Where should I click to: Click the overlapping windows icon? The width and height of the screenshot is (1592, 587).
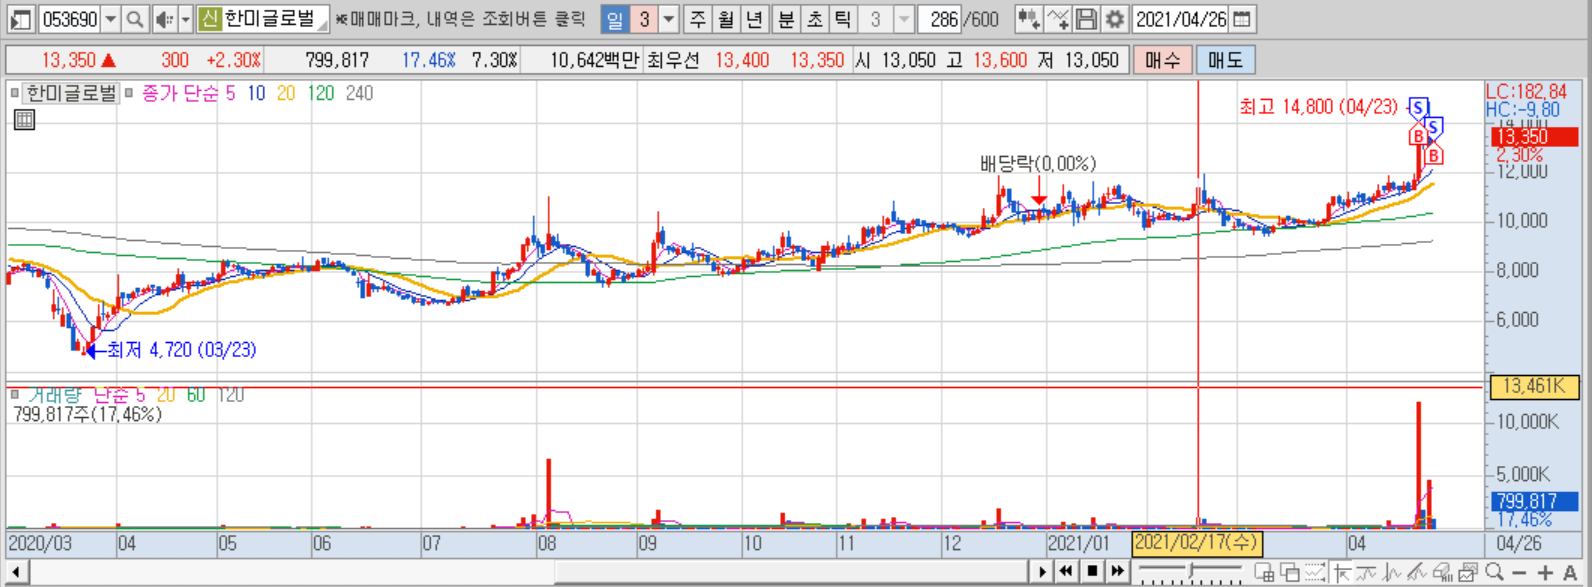coord(1290,572)
